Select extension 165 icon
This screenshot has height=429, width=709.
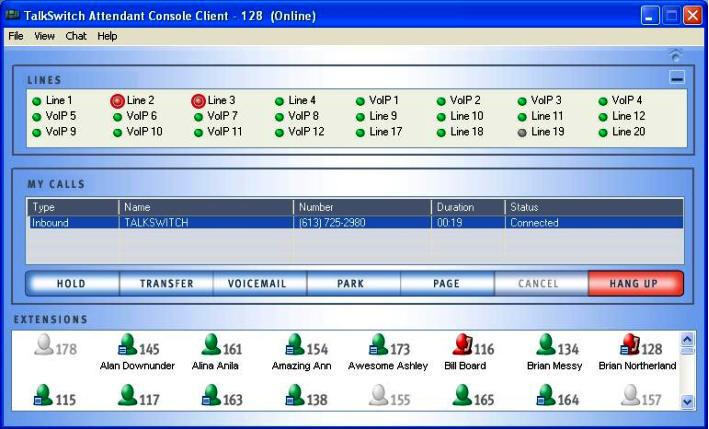pyautogui.click(x=462, y=396)
